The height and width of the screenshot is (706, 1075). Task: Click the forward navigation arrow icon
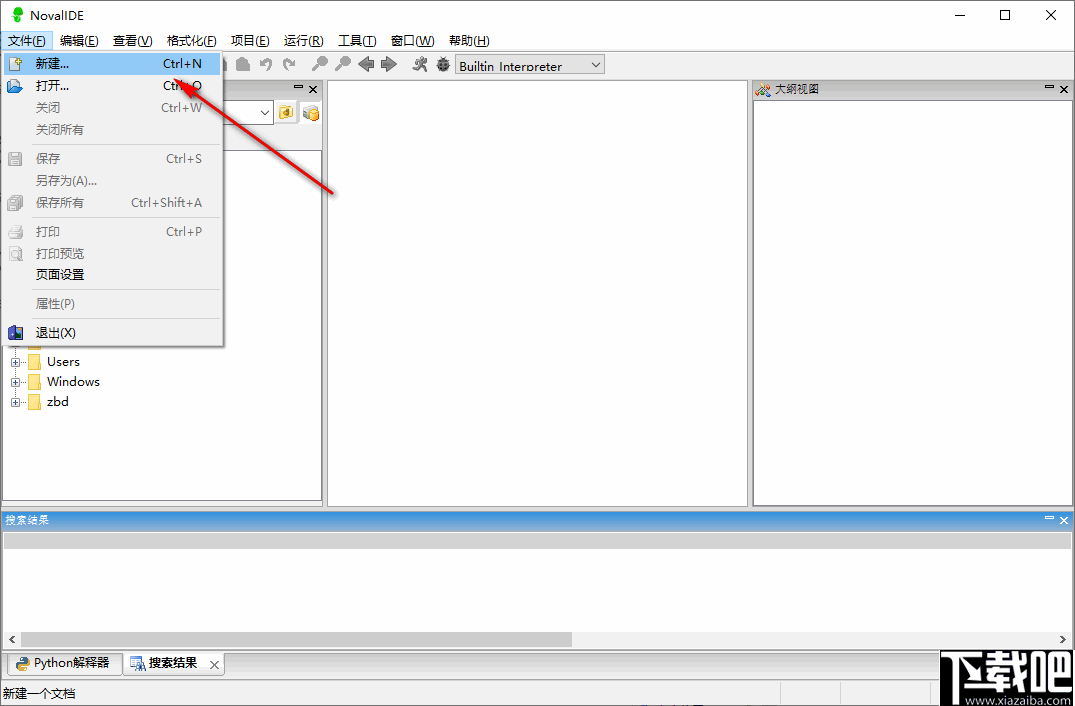coord(389,64)
